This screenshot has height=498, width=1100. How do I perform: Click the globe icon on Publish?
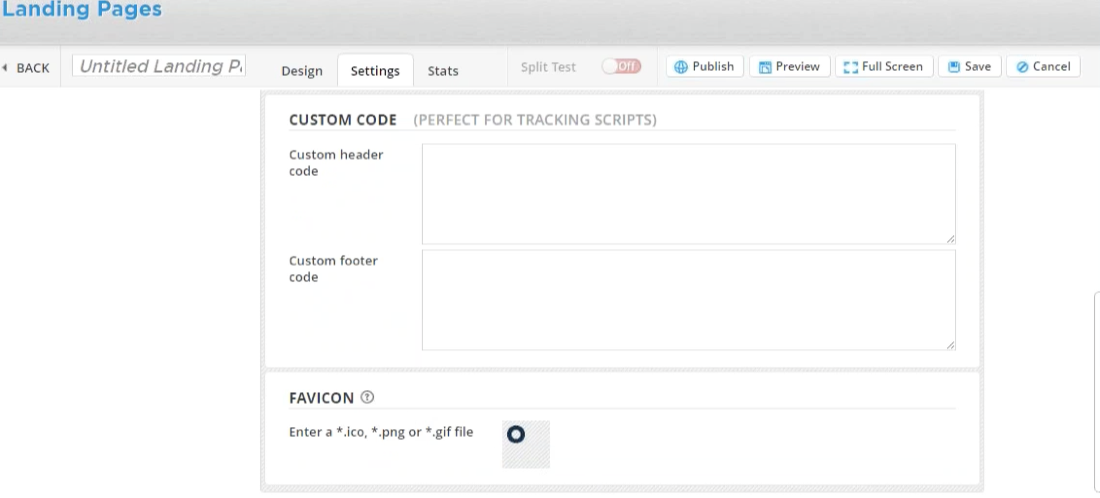680,67
